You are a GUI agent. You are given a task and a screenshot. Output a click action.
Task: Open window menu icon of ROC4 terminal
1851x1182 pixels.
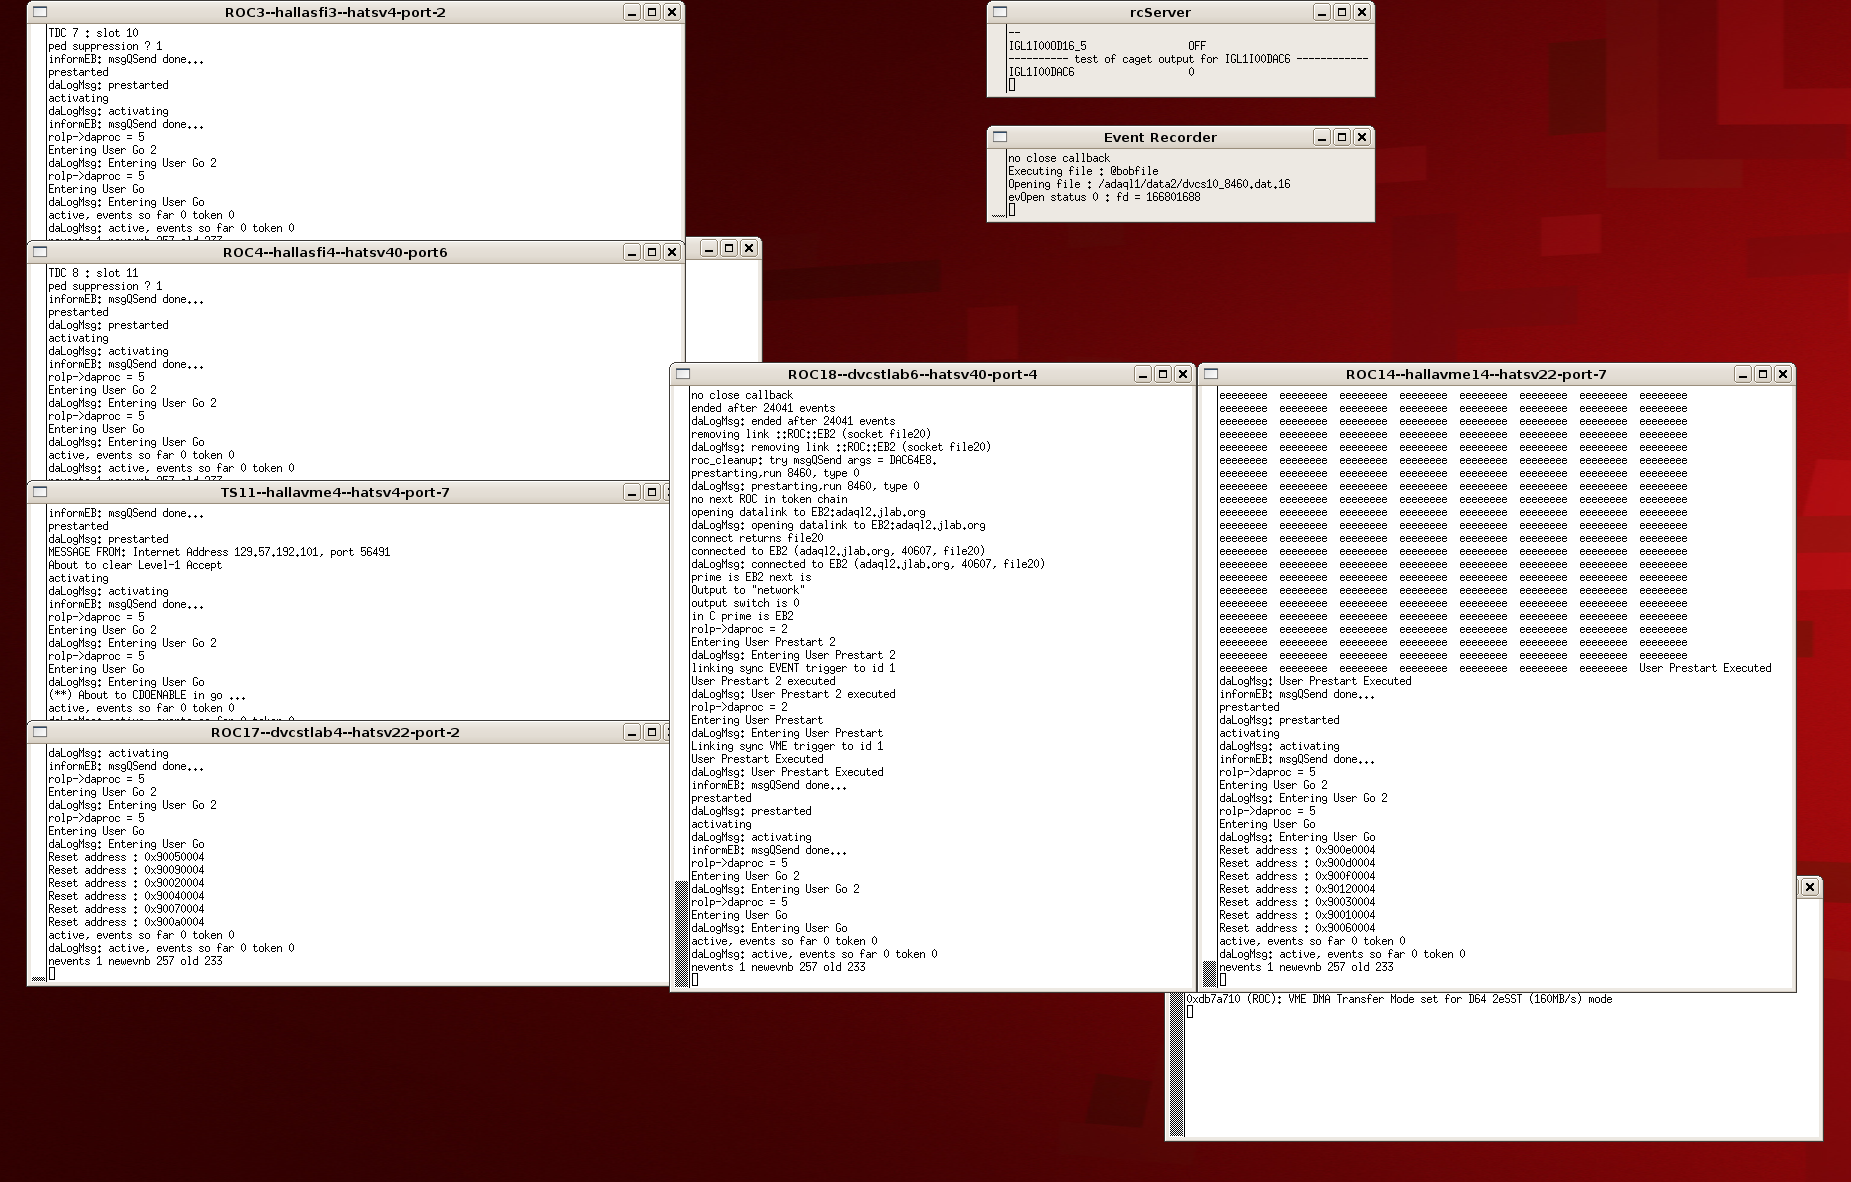coord(40,252)
